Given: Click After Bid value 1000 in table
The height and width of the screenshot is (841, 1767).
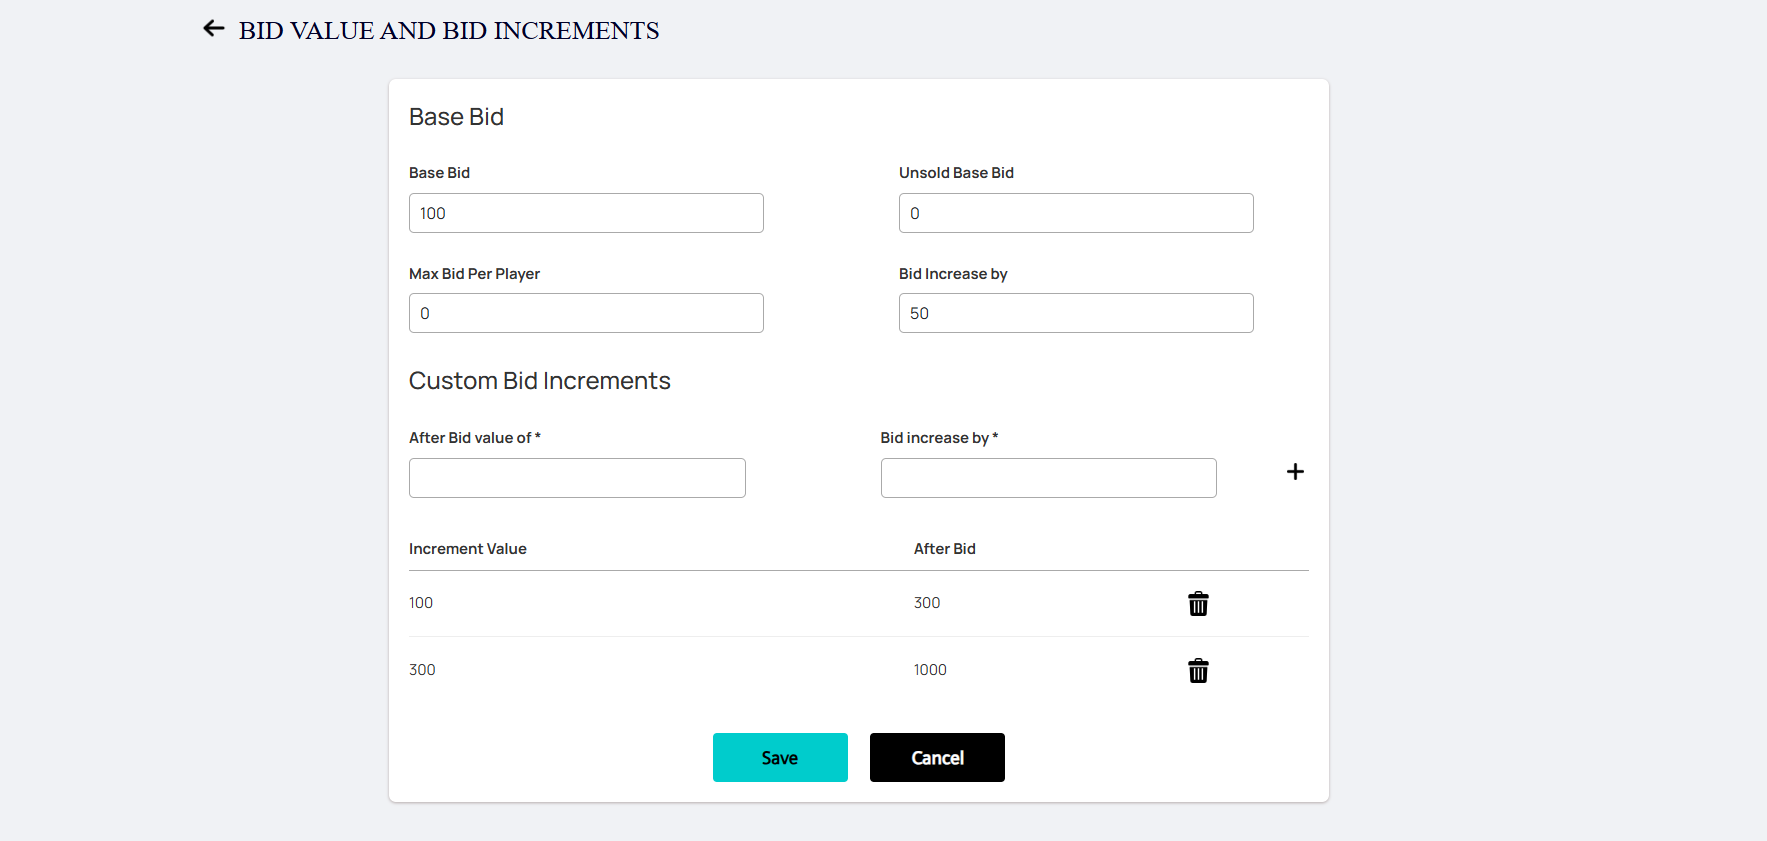Looking at the screenshot, I should coord(930,670).
